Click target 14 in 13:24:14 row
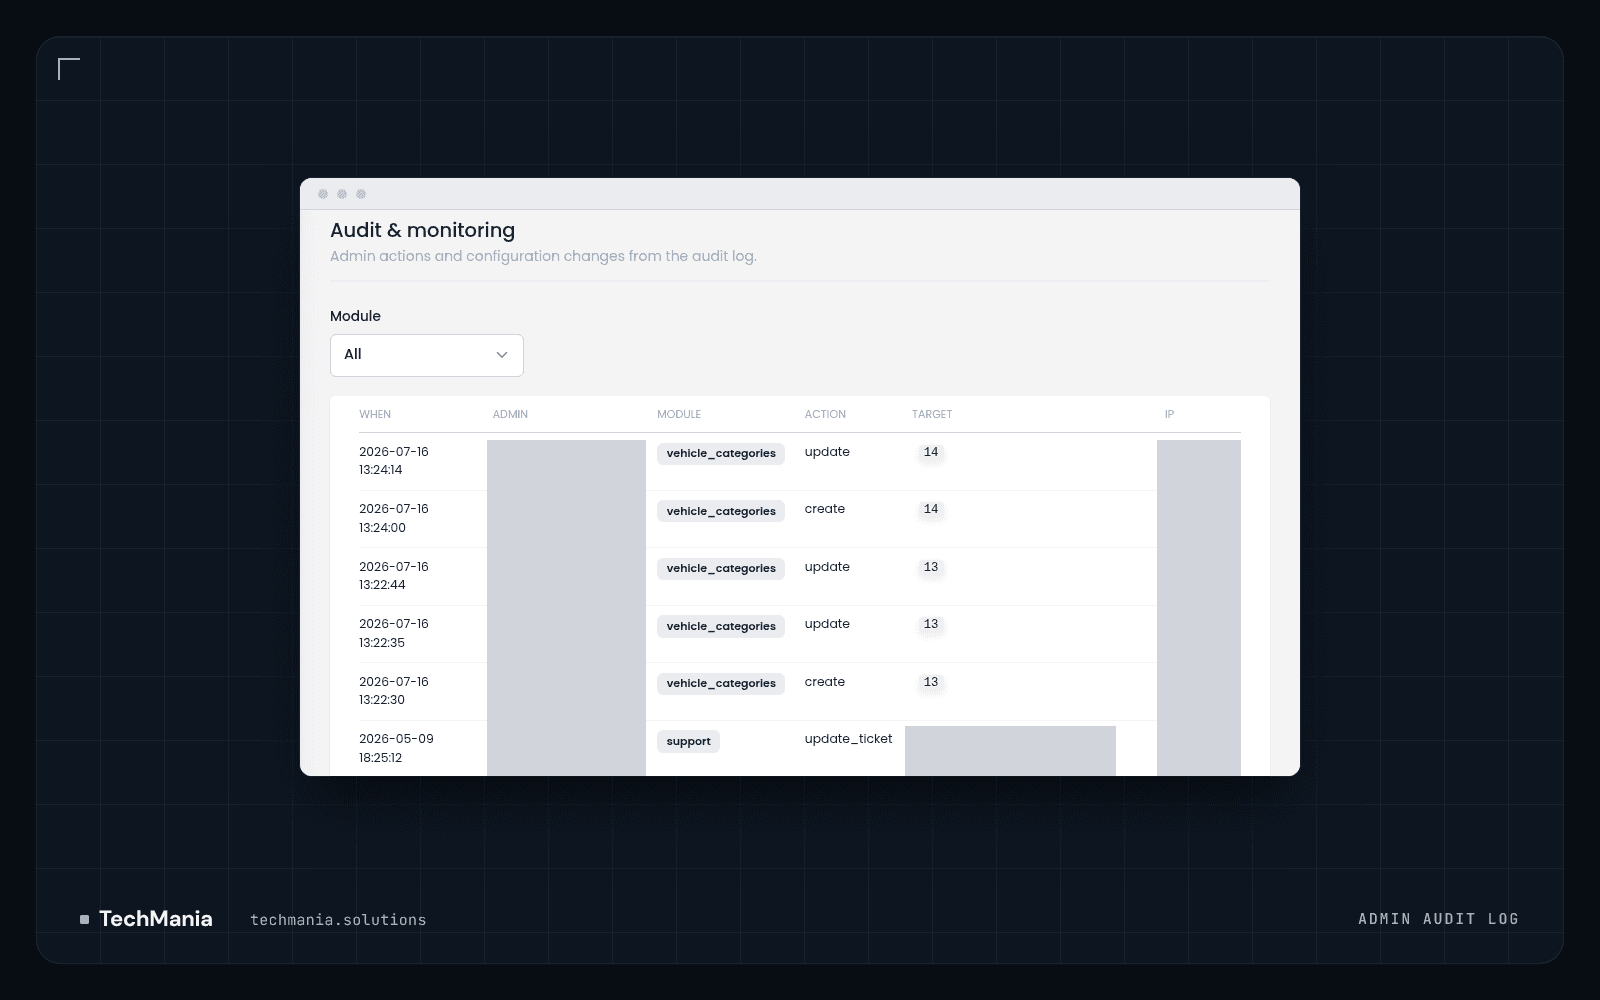Image resolution: width=1600 pixels, height=1000 pixels. [931, 452]
